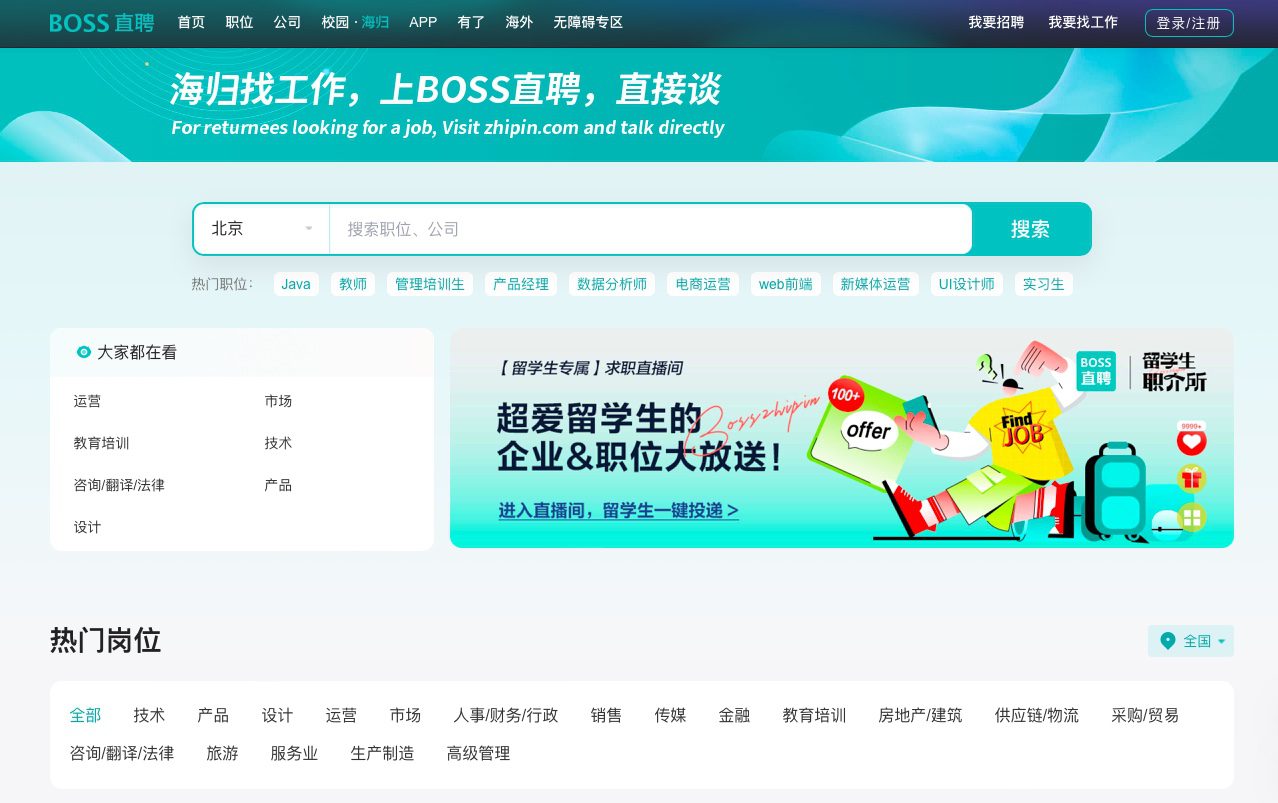1278x803 pixels.
Task: Open 无障碍专区 in the navigation bar
Action: pos(588,22)
